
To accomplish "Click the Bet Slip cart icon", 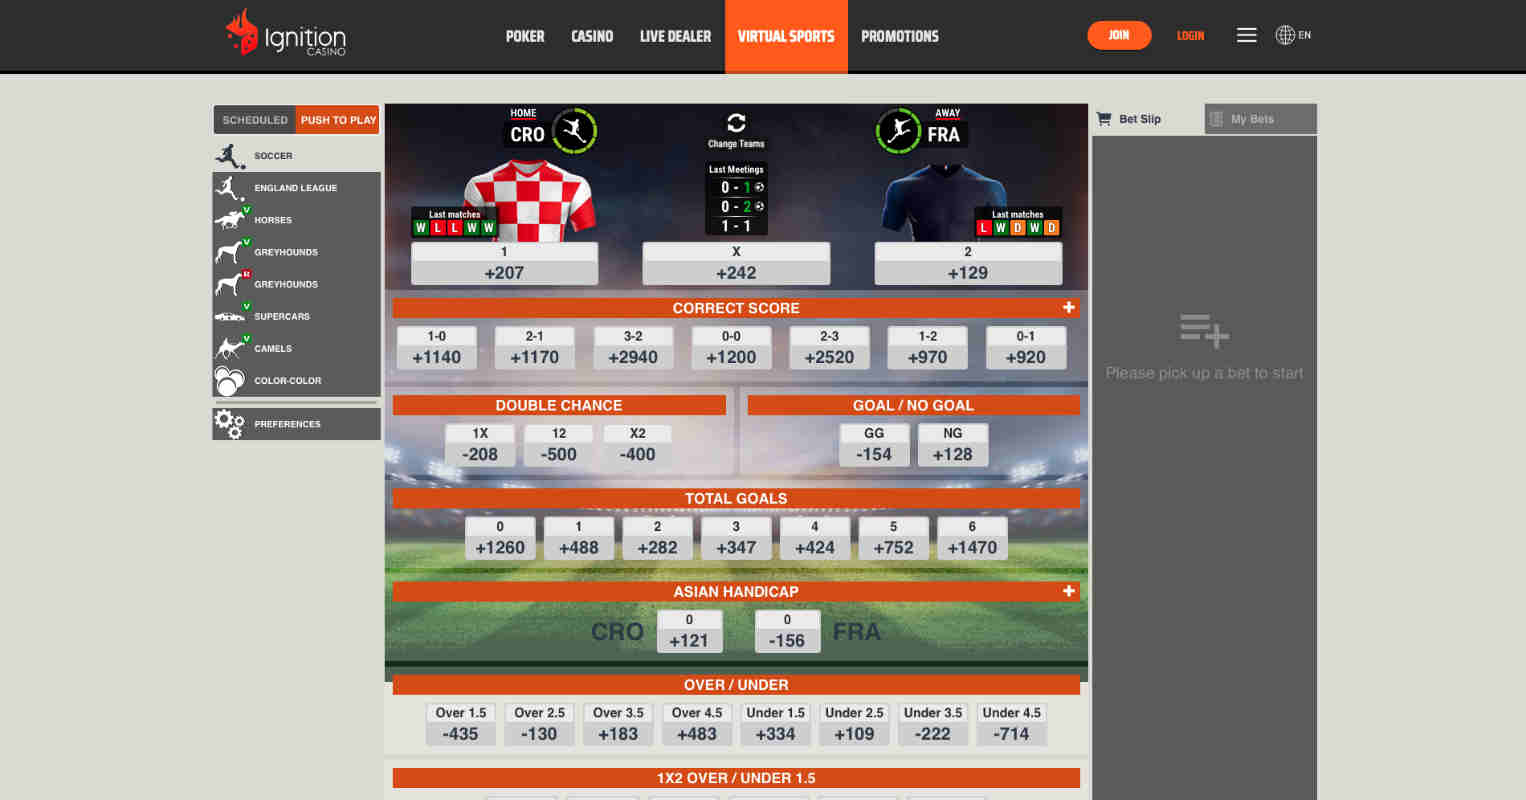I will point(1104,118).
